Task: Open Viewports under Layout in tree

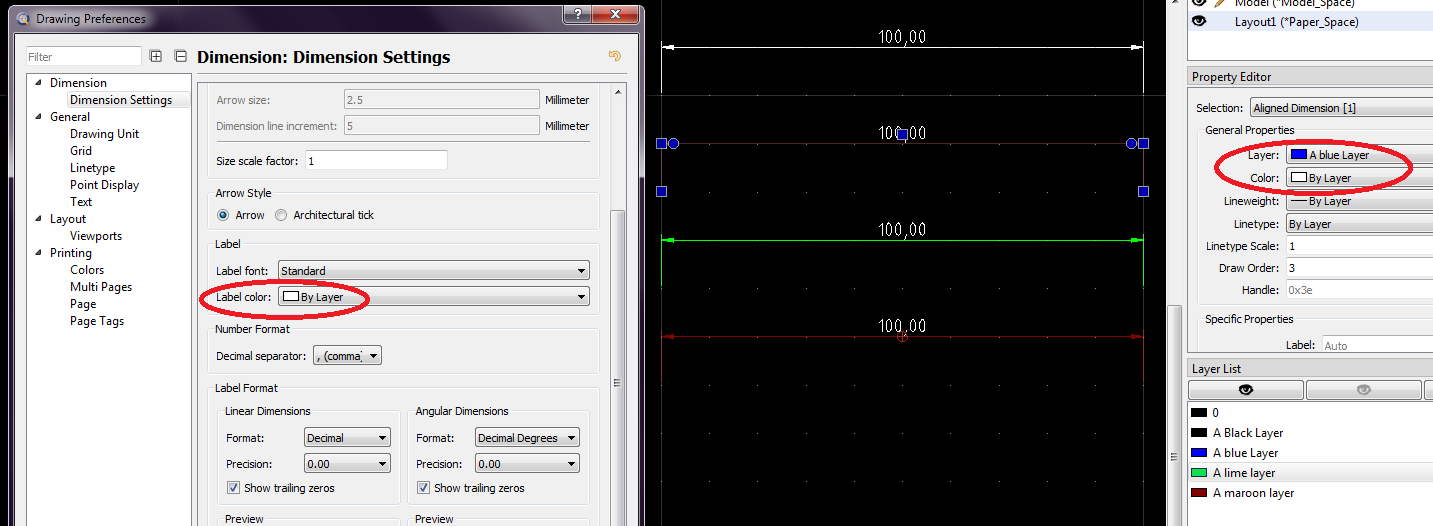Action: [96, 236]
